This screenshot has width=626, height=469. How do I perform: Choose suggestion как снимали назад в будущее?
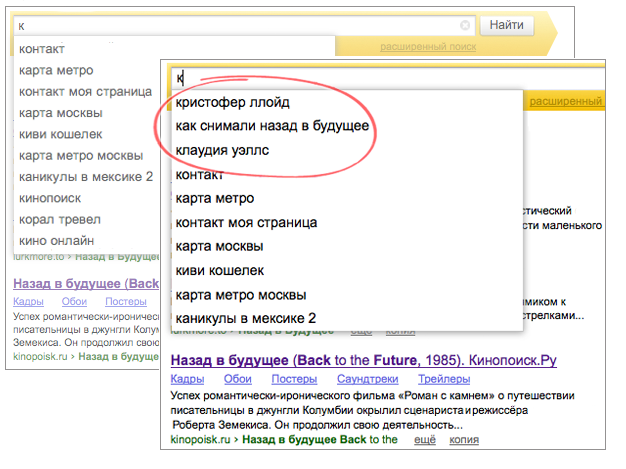click(x=272, y=126)
